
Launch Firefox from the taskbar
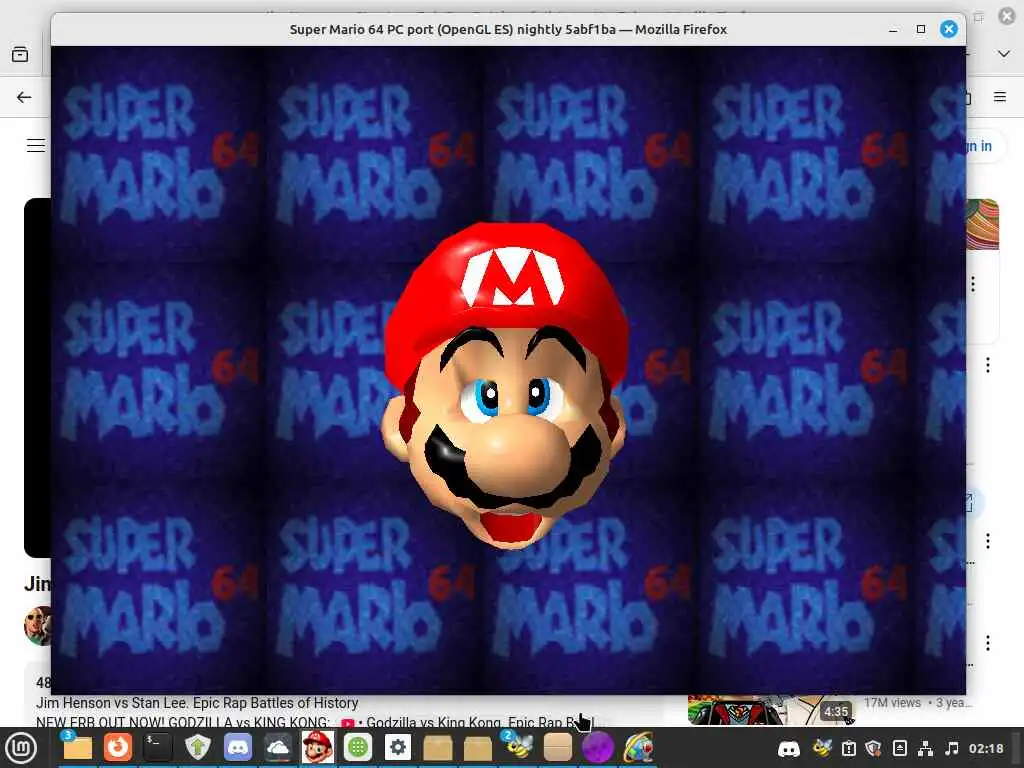pos(118,747)
